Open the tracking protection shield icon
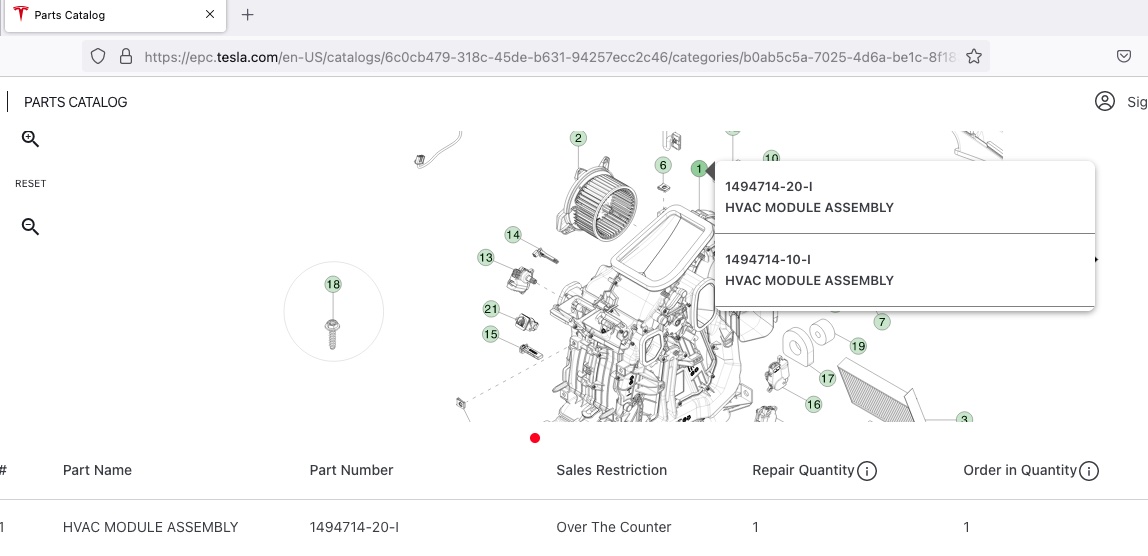1148x556 pixels. coord(98,56)
